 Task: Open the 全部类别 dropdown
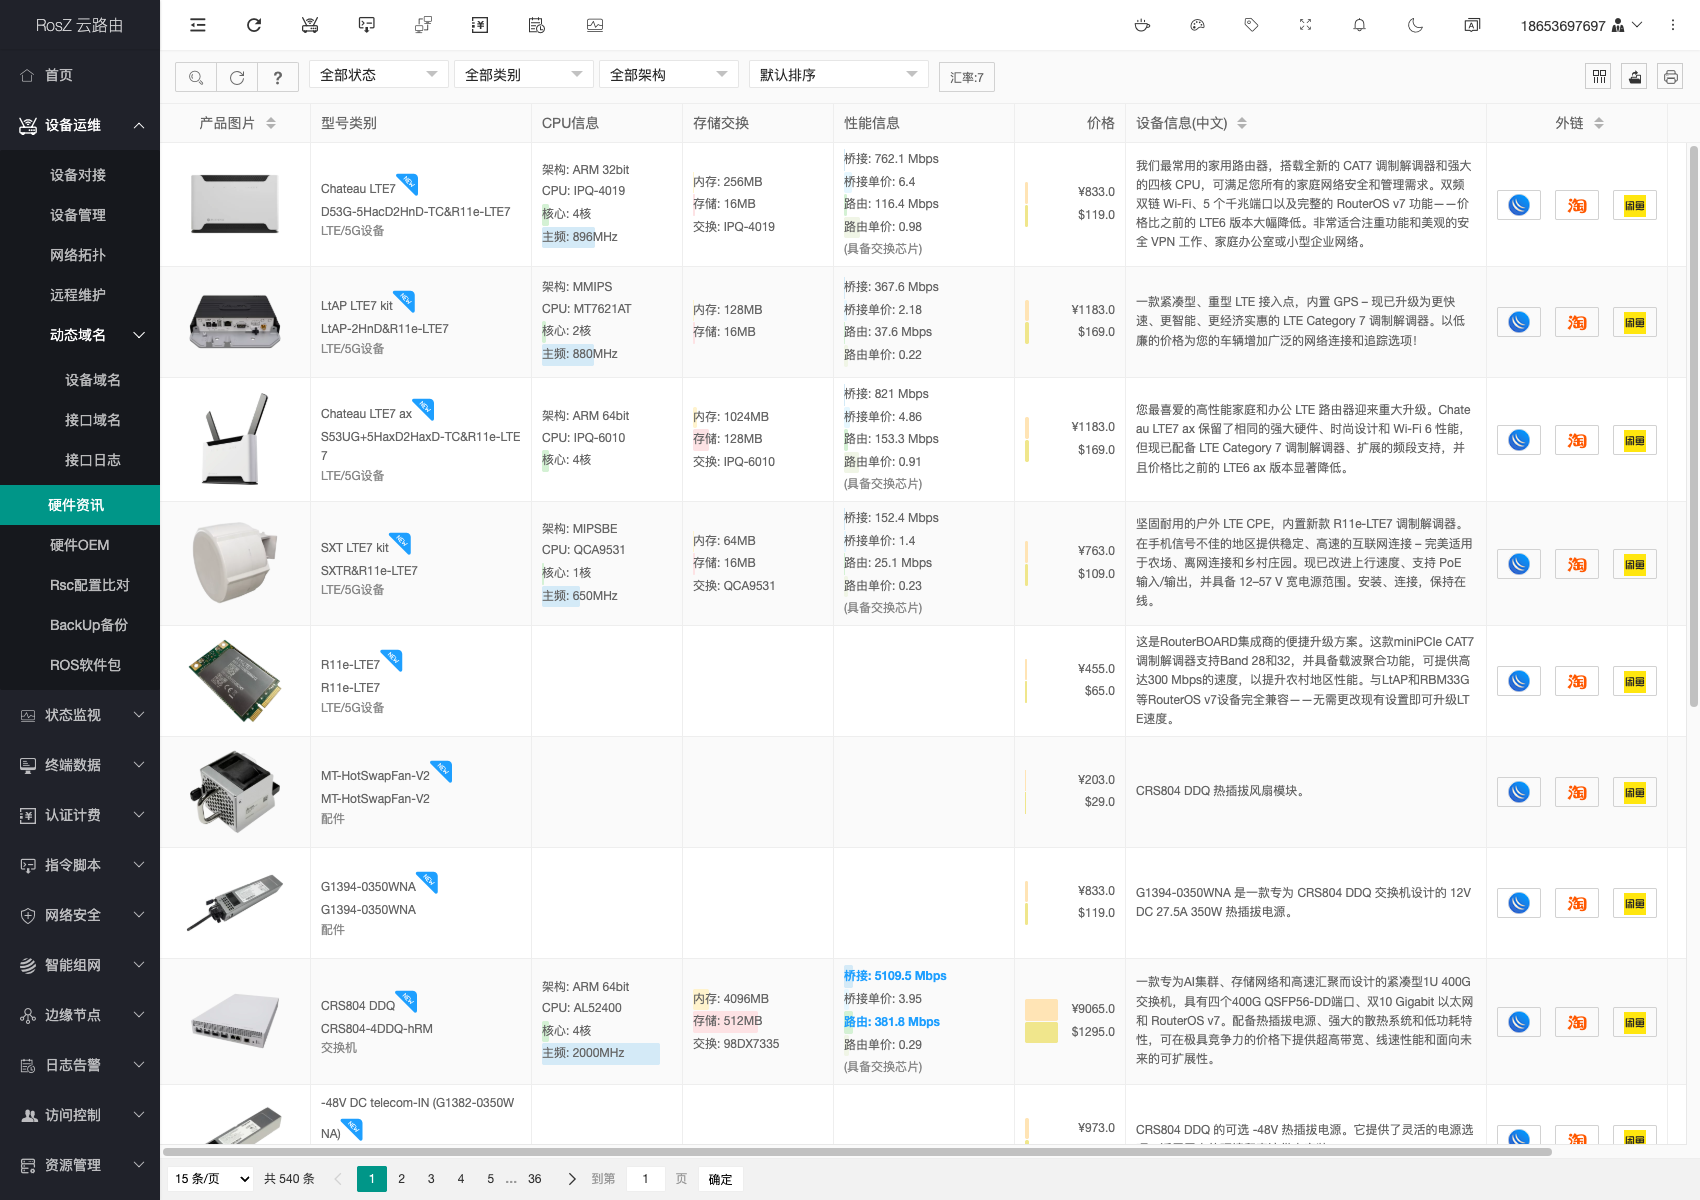[523, 75]
